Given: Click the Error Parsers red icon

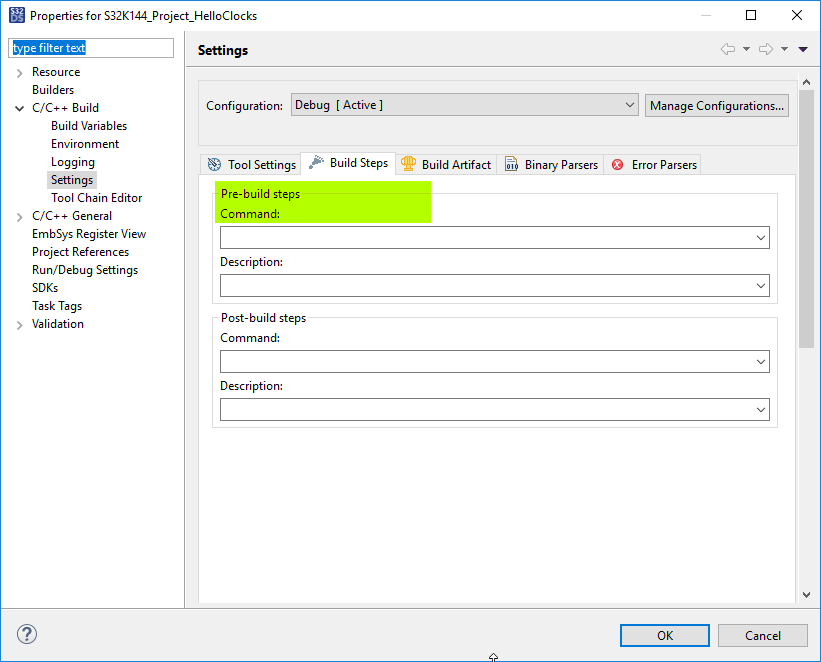Looking at the screenshot, I should 618,165.
